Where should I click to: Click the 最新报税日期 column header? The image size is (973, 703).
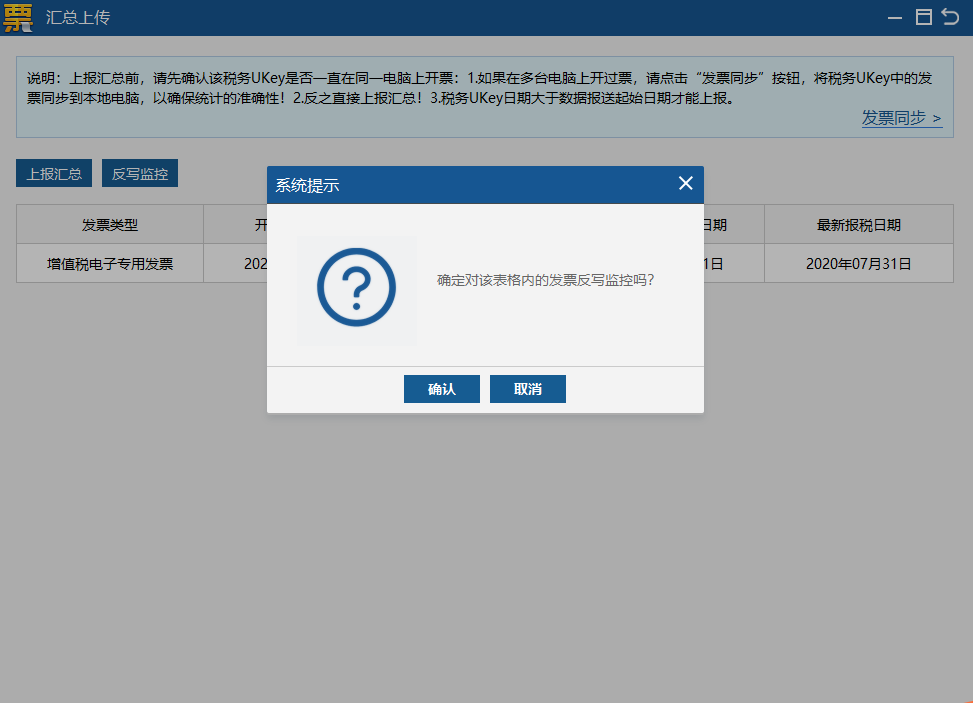(858, 225)
